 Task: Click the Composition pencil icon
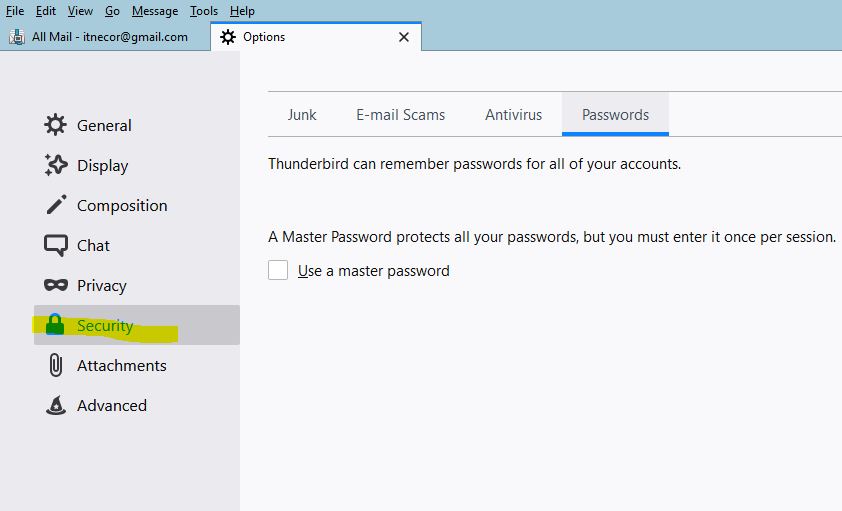coord(56,205)
